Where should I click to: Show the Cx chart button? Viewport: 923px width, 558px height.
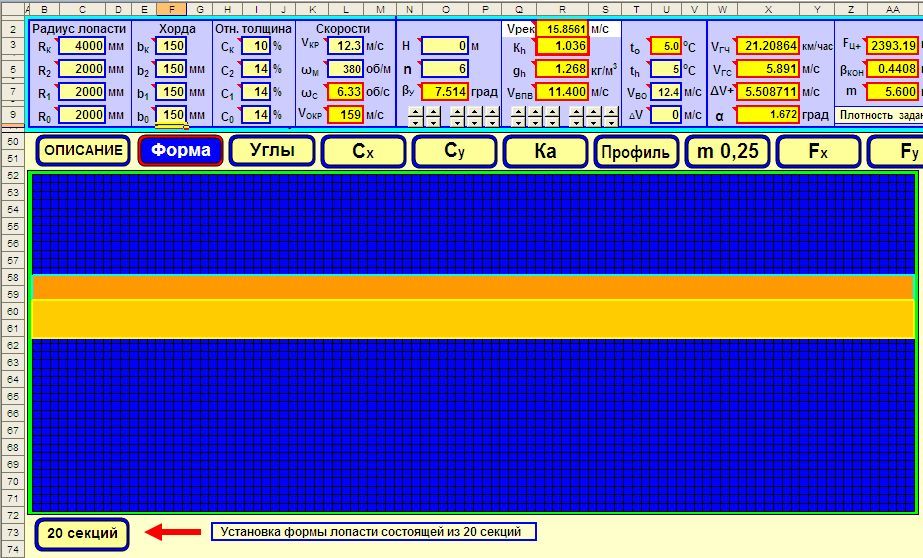tap(364, 152)
